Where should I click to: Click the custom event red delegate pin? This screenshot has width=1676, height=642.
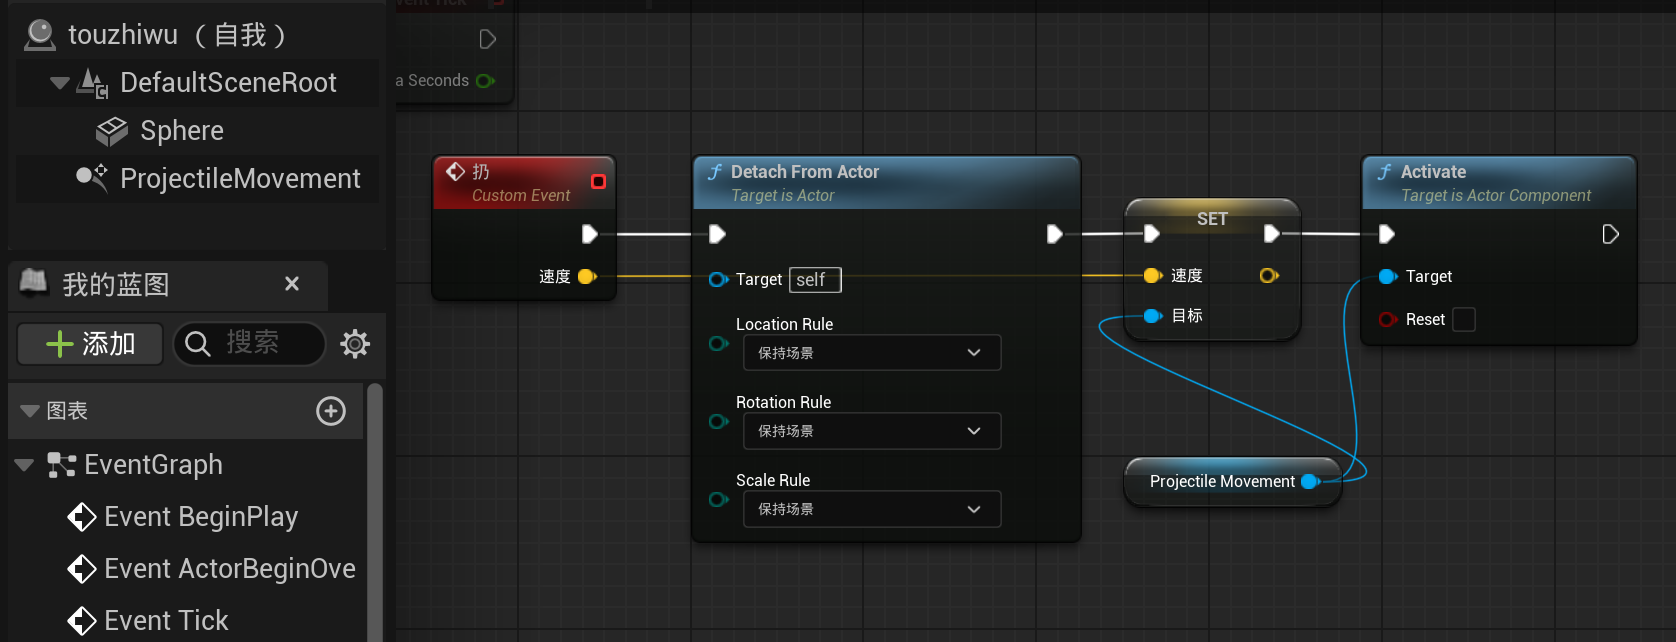(598, 181)
